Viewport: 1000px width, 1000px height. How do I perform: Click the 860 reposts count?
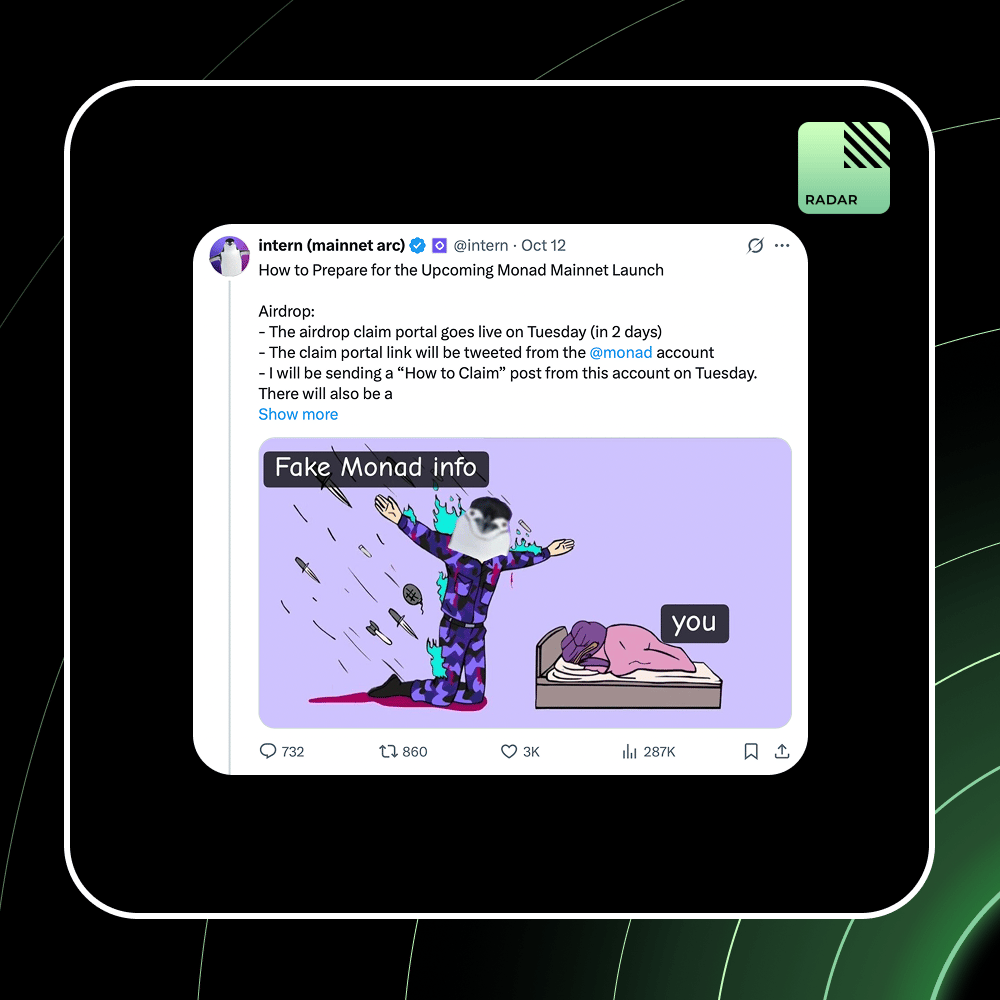(415, 752)
